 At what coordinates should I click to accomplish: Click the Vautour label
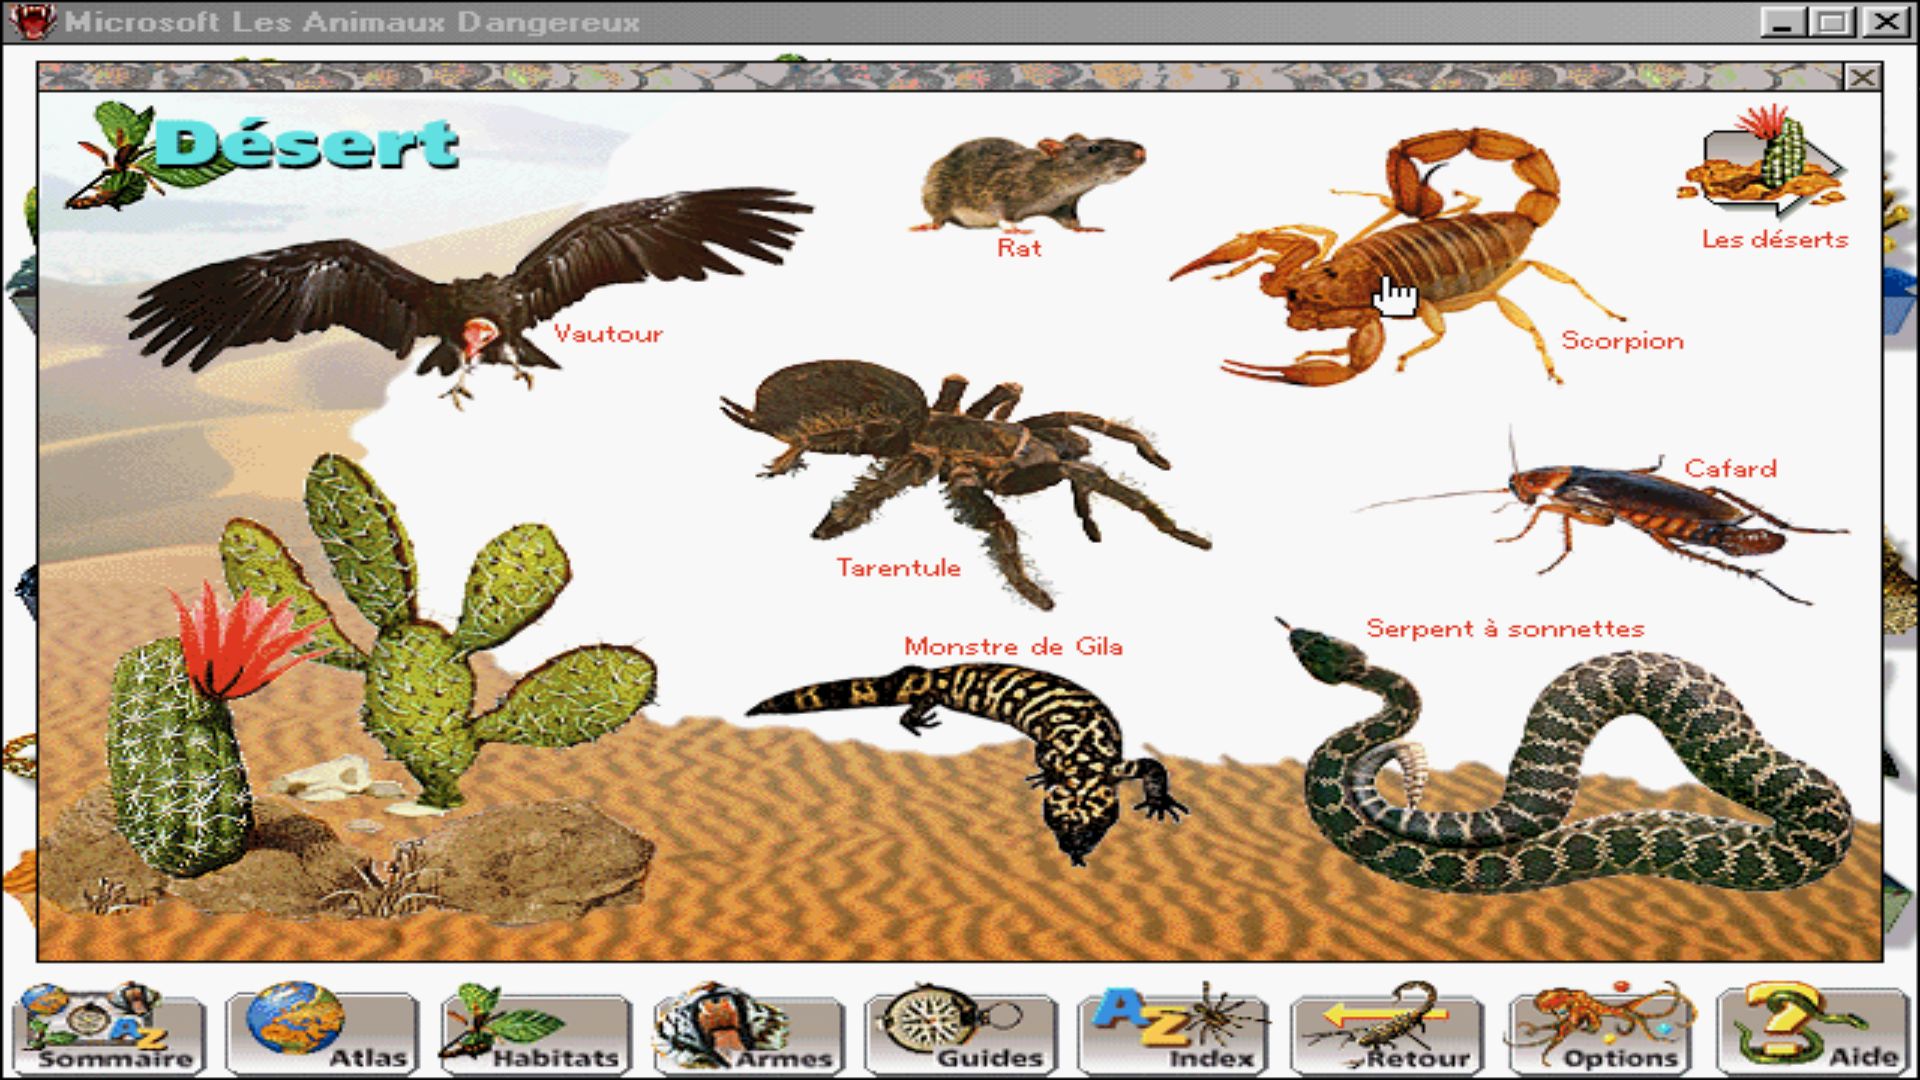[x=608, y=334]
